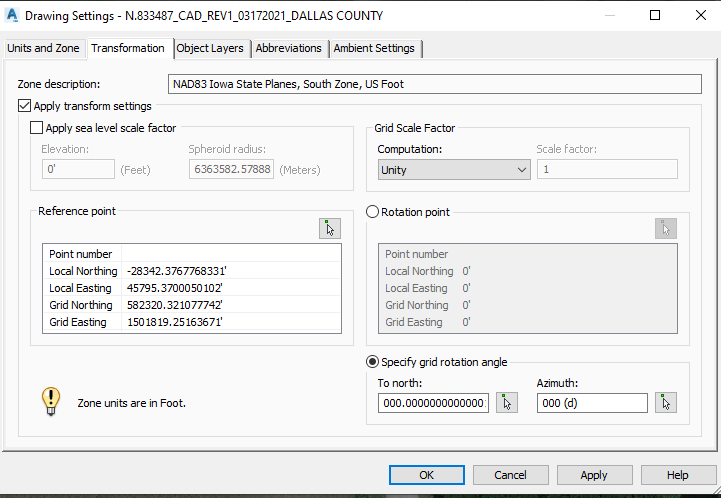Click the Apply button
This screenshot has width=721, height=498.
[x=594, y=475]
